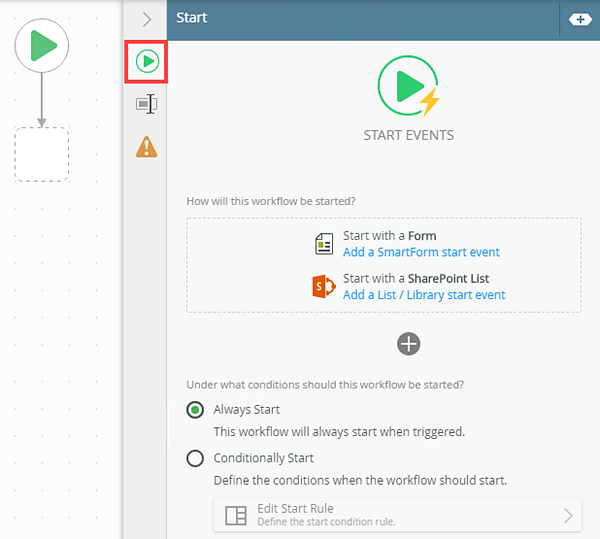The width and height of the screenshot is (600, 539).
Task: Open the Edit Start Rule row
Action: (x=397, y=515)
